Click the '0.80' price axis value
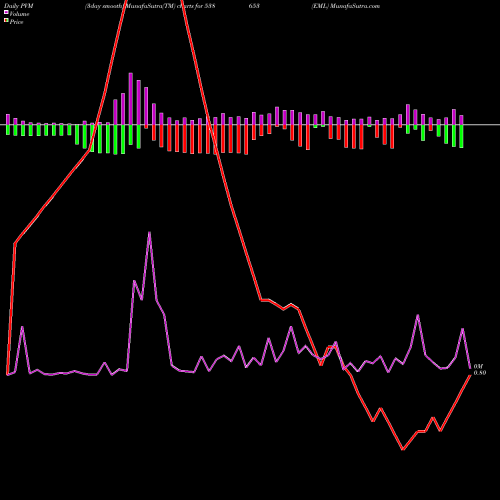The image size is (500, 500). pos(480,373)
